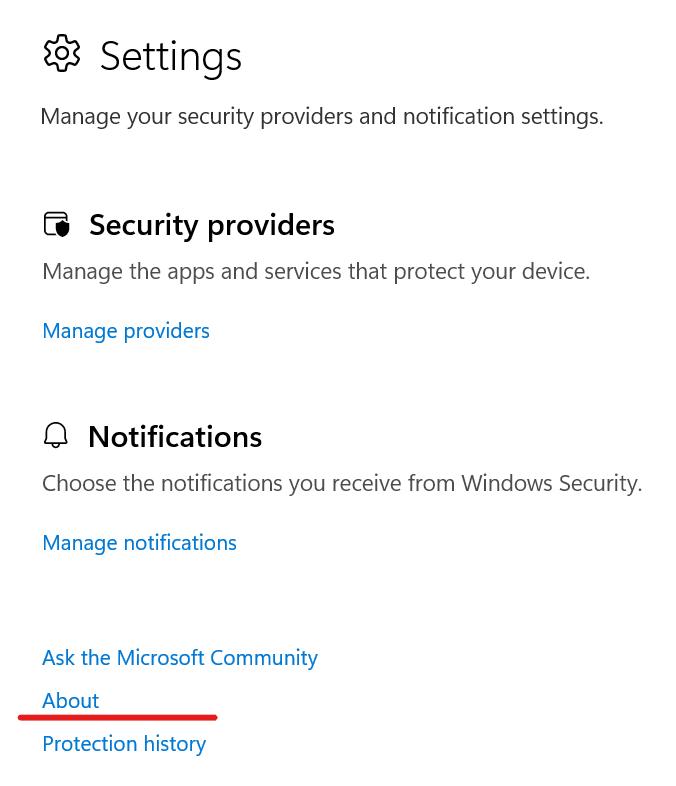
Task: Click the word providers in Manage providers
Action: pyautogui.click(x=167, y=331)
